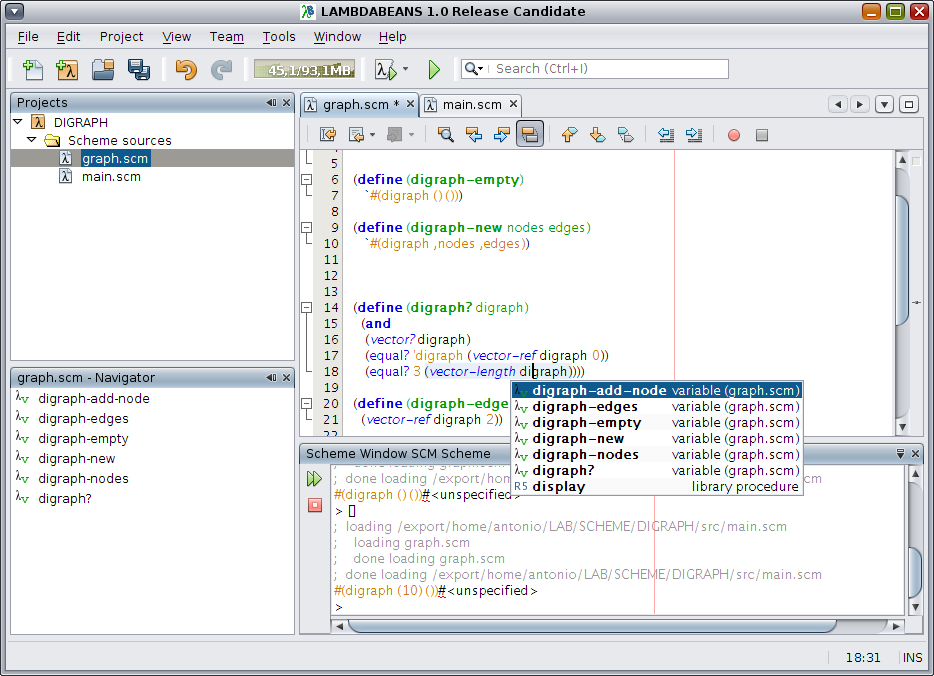
Task: Jump to next bookmark icon
Action: coord(597,135)
